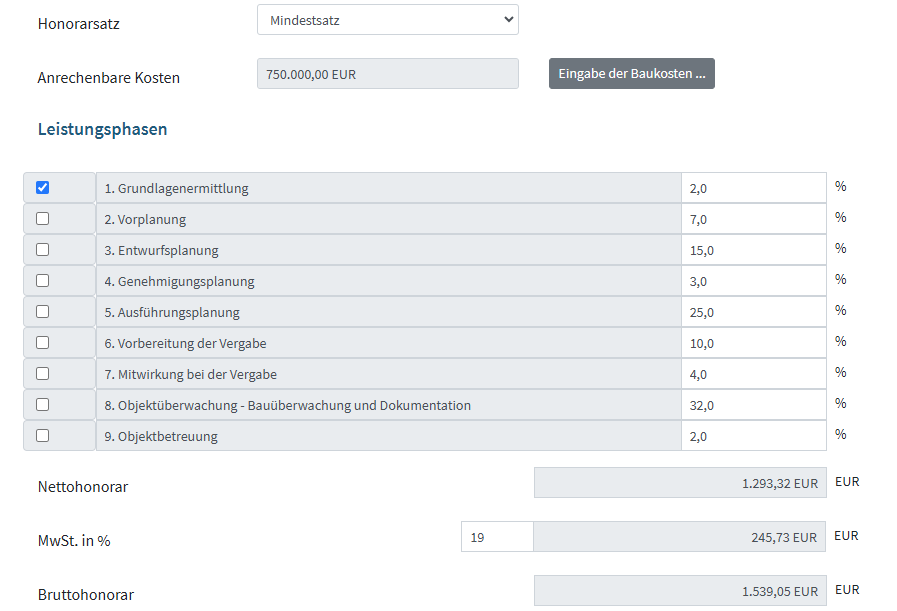Enable Vorbereitung der Vergabe checkbox
Screen dimensions: 897x611
pyautogui.click(x=42, y=343)
